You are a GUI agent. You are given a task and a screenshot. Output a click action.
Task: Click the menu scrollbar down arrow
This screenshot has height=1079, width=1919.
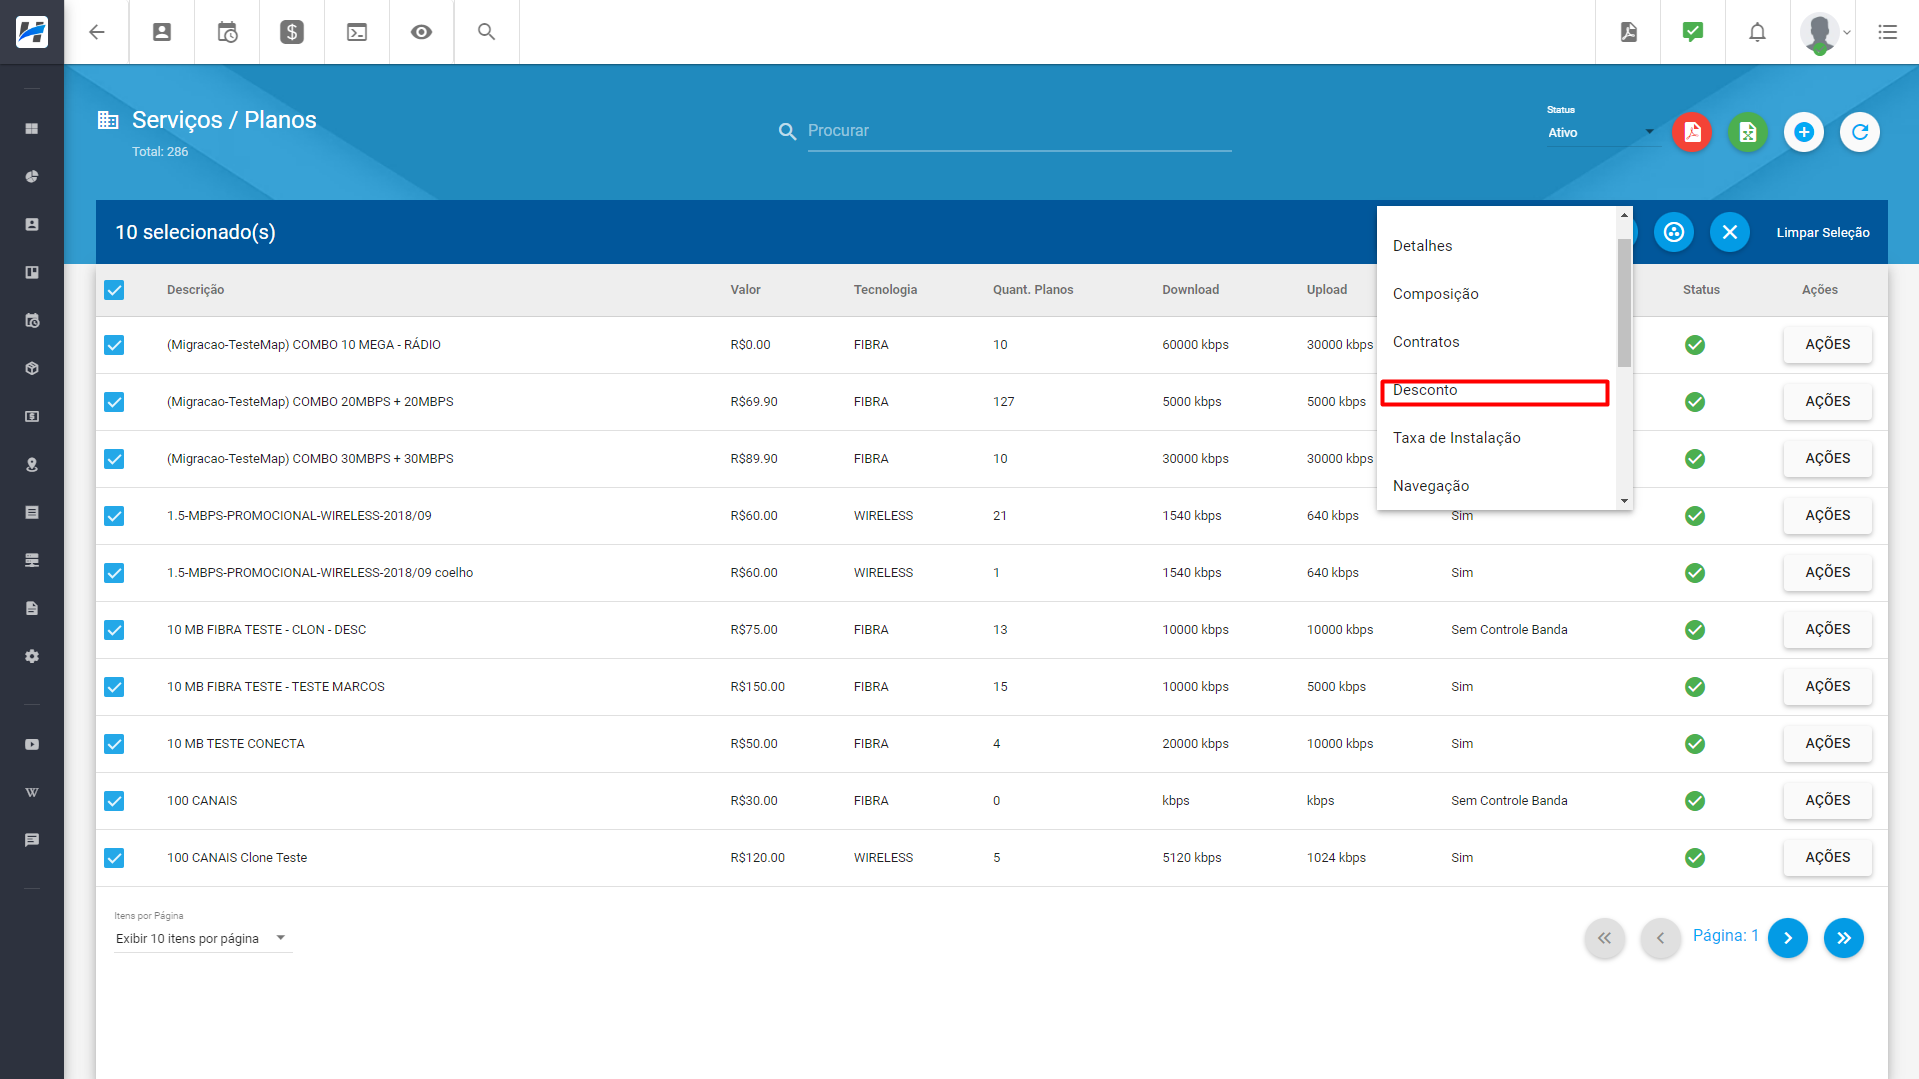1624,501
